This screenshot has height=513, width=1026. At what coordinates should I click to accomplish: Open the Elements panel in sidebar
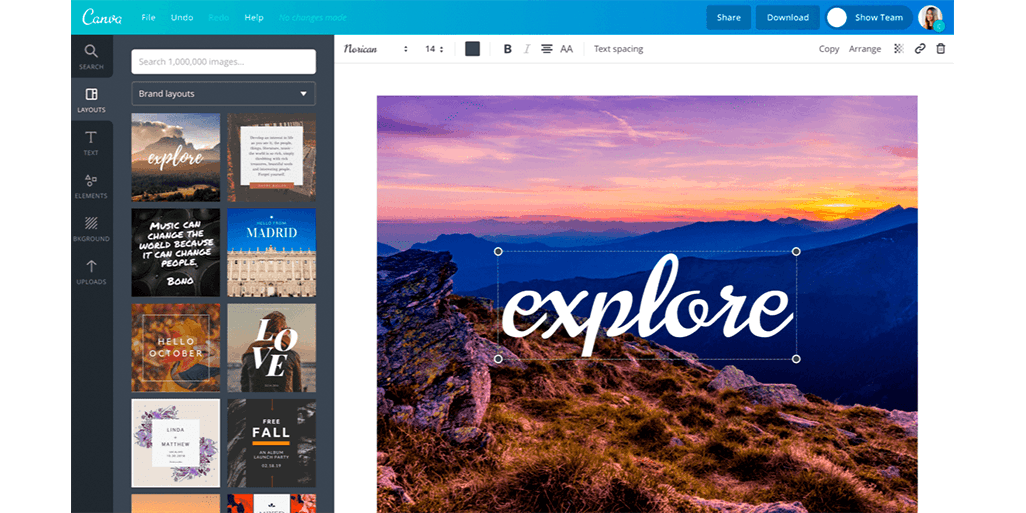pos(92,186)
